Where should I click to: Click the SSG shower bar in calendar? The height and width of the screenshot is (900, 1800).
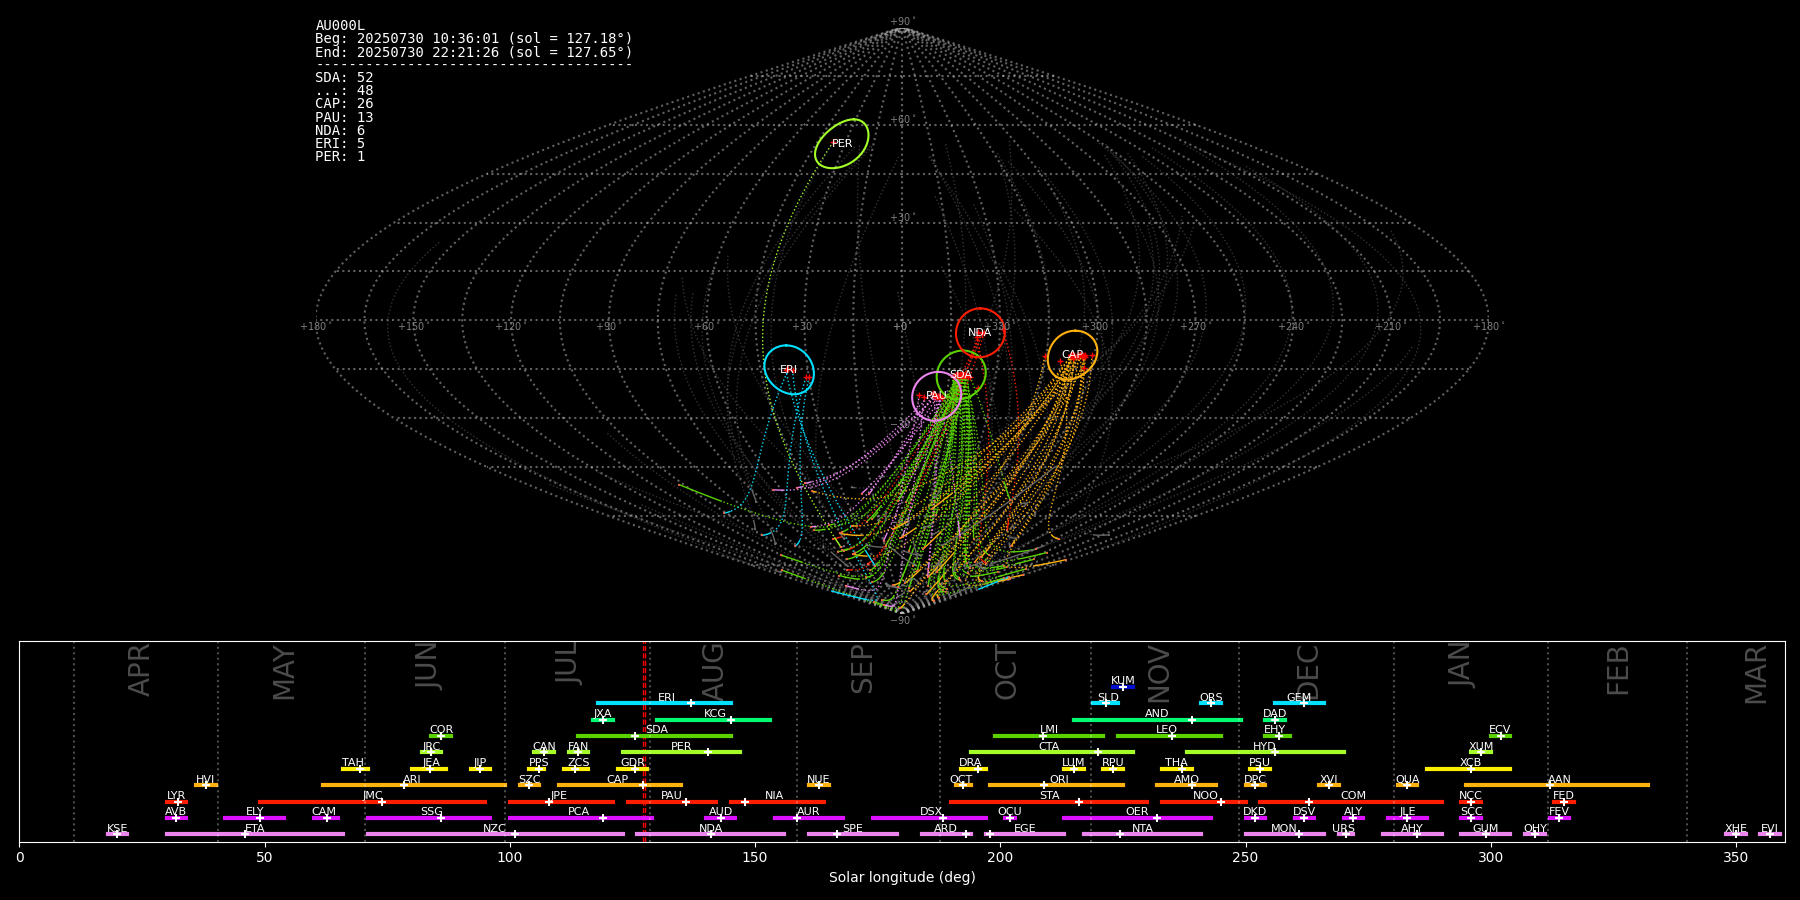click(x=429, y=818)
